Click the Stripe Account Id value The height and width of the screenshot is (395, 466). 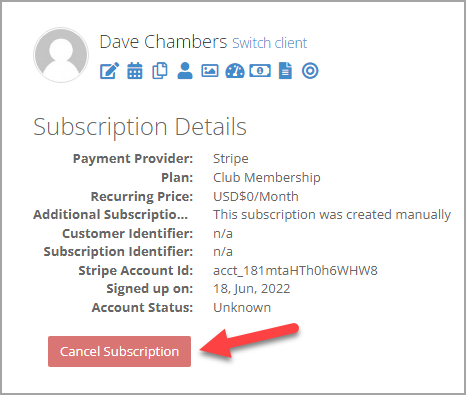pos(295,270)
